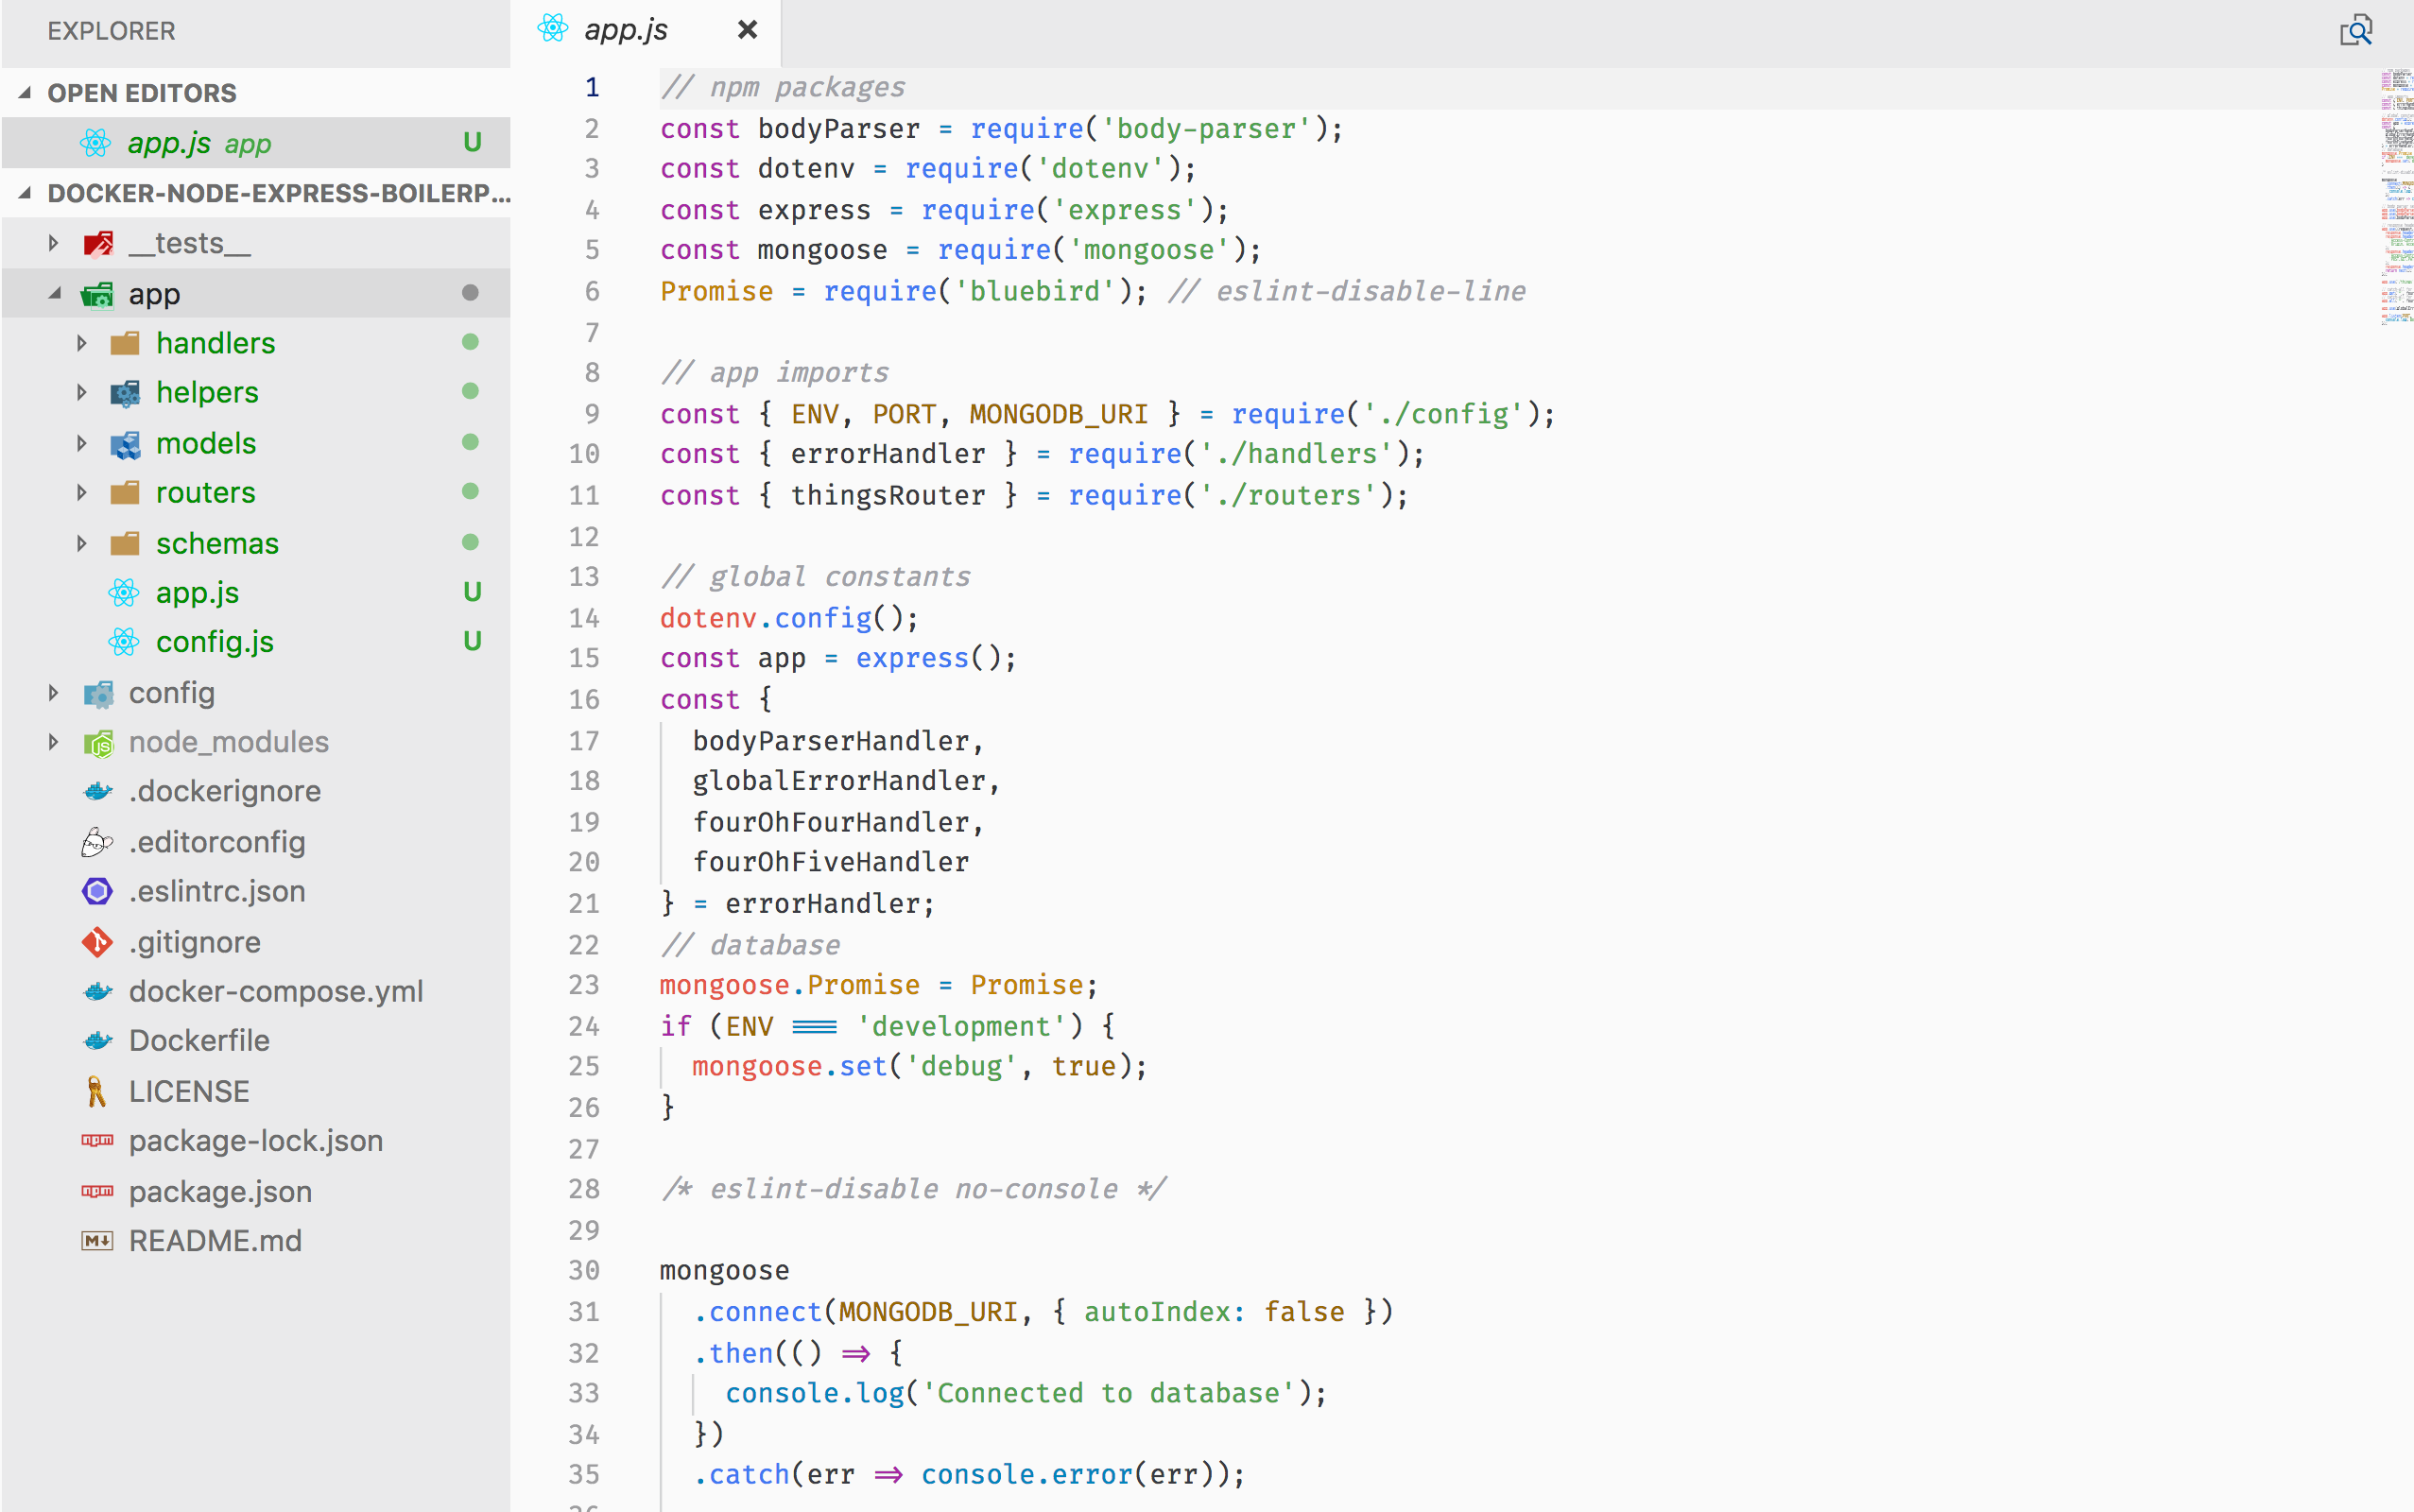Click the __tests__ folder icon
Image resolution: width=2414 pixels, height=1512 pixels.
(x=97, y=244)
